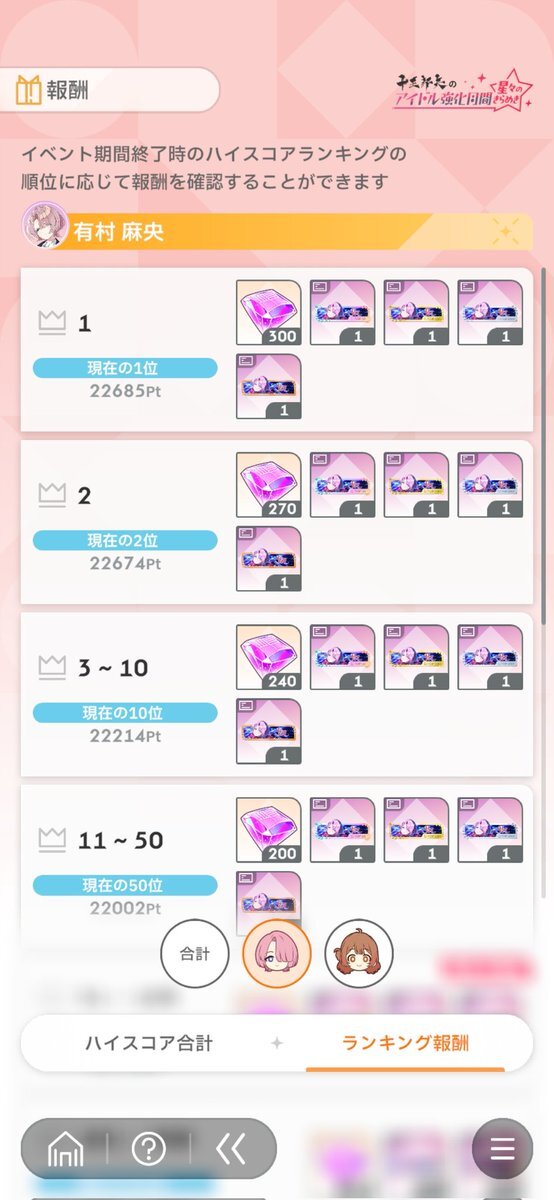
Task: Tap the 240 jewel reward for ranks 3~10
Action: click(x=268, y=658)
